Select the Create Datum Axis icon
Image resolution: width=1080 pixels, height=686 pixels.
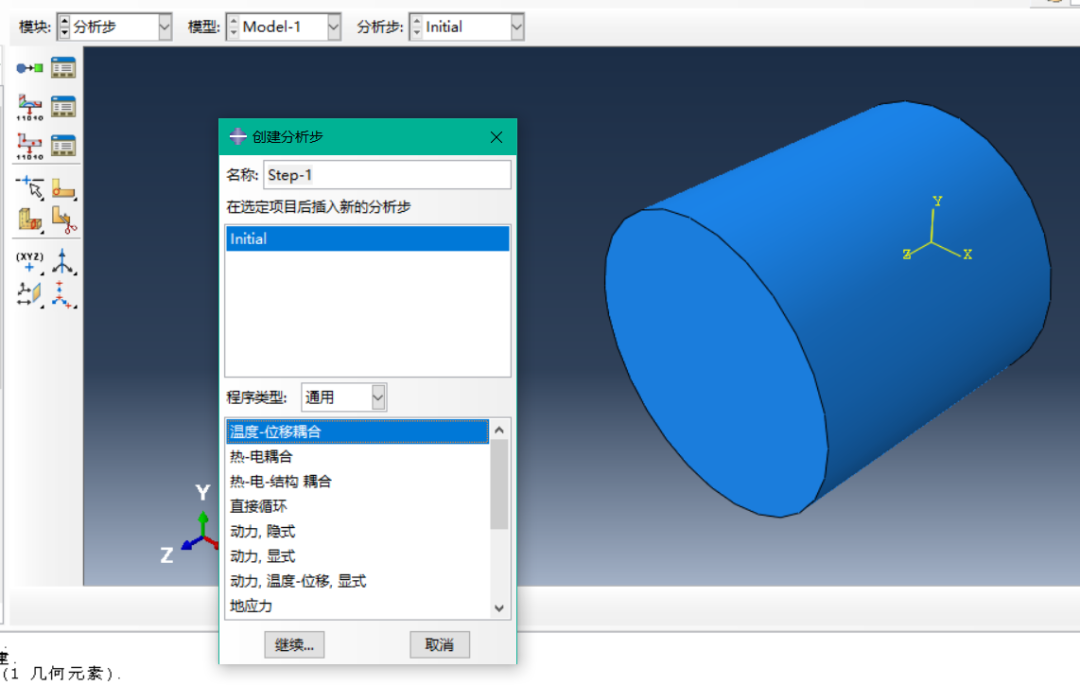pyautogui.click(x=64, y=263)
